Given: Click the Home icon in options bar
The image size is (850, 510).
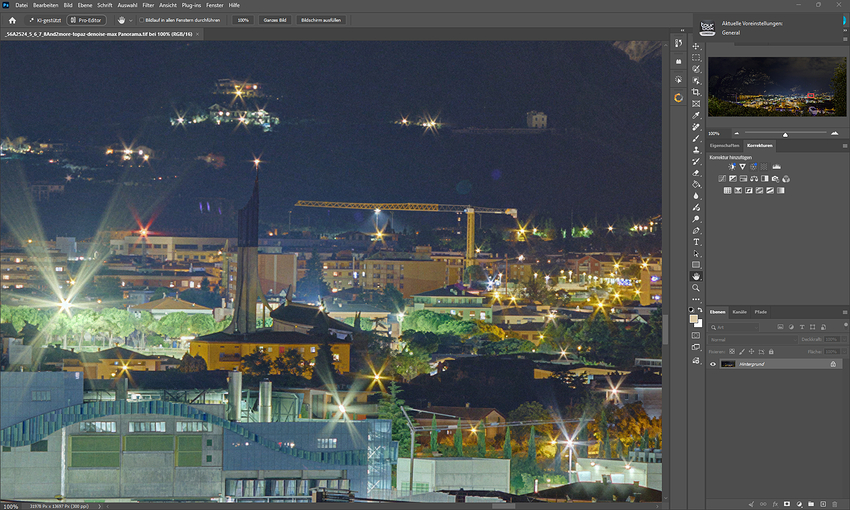Looking at the screenshot, I should coord(12,20).
